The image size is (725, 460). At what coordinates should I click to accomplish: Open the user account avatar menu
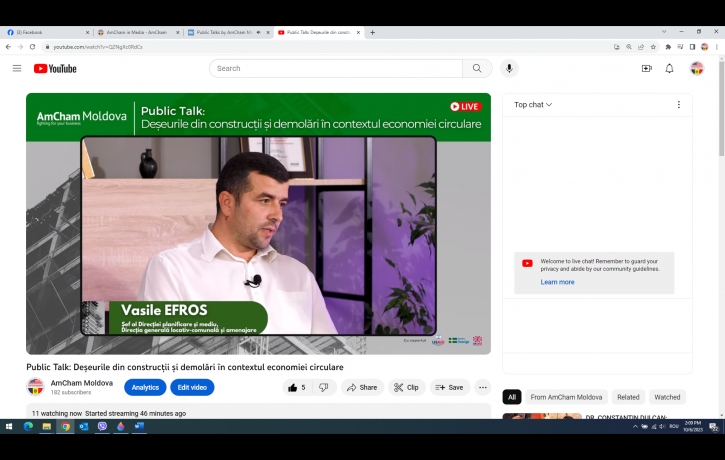coord(697,68)
